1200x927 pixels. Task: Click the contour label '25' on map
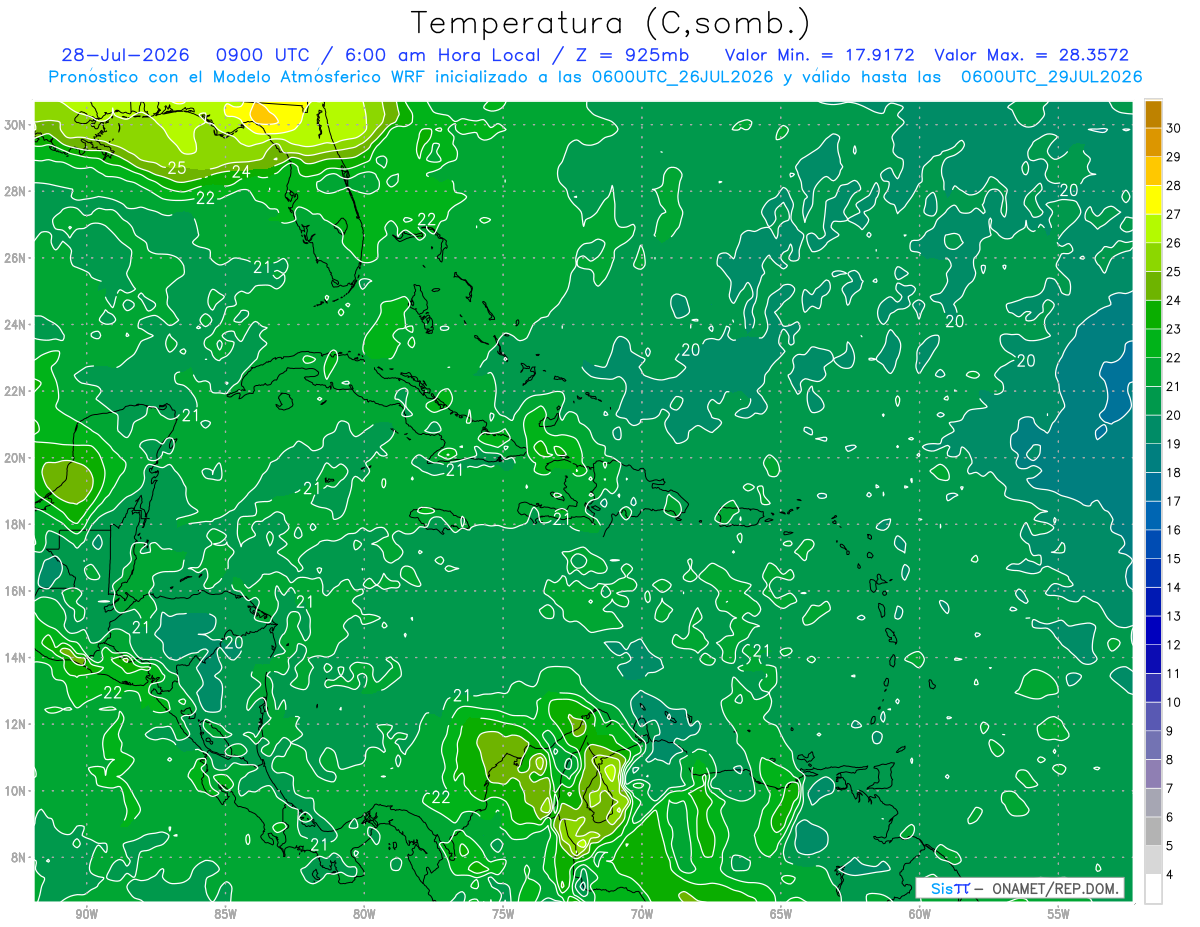coord(176,167)
